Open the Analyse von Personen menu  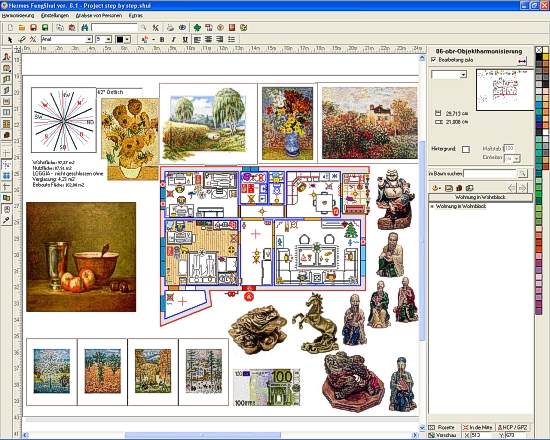[99, 15]
